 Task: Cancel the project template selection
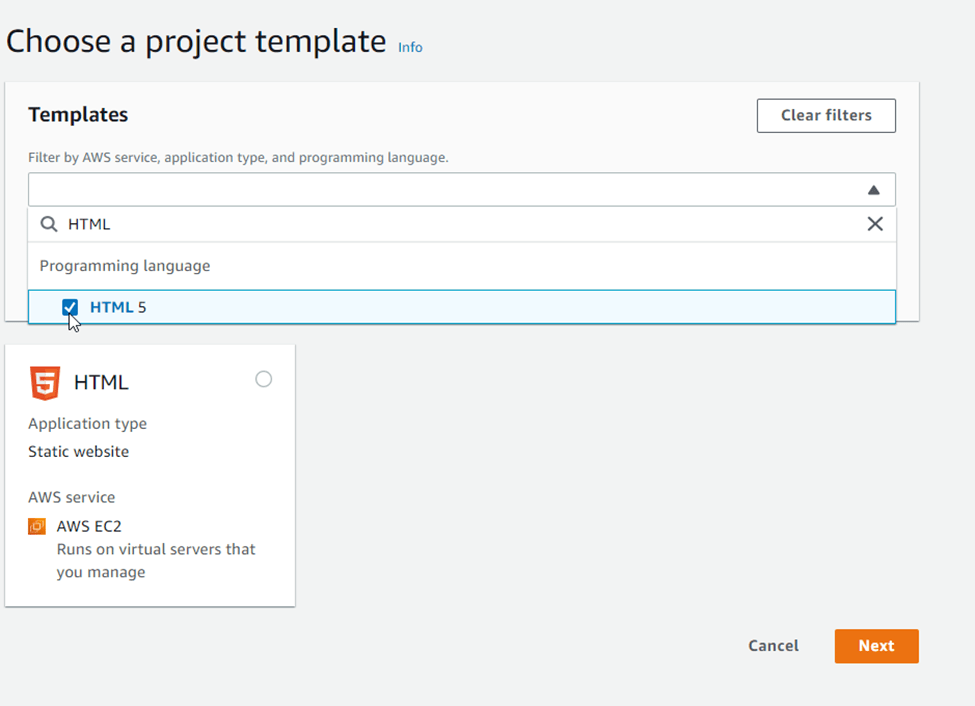[x=773, y=646]
